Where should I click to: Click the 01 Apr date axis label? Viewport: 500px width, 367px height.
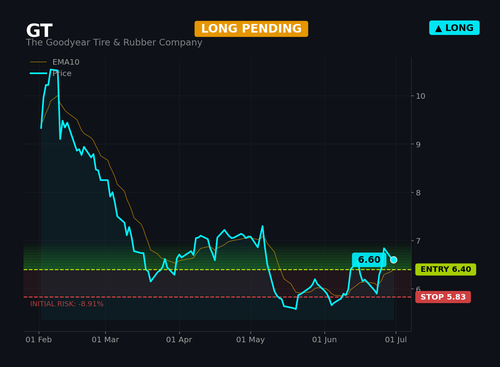pyautogui.click(x=179, y=340)
